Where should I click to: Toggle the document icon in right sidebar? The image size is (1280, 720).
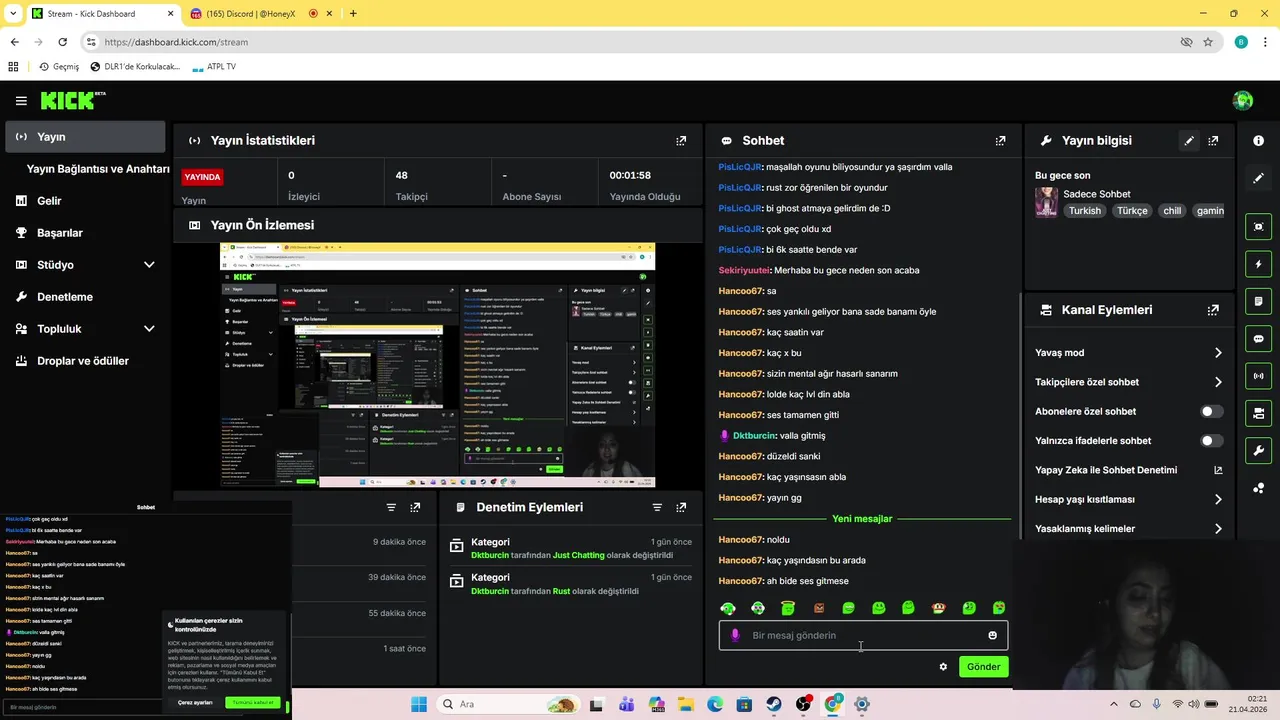(1259, 301)
